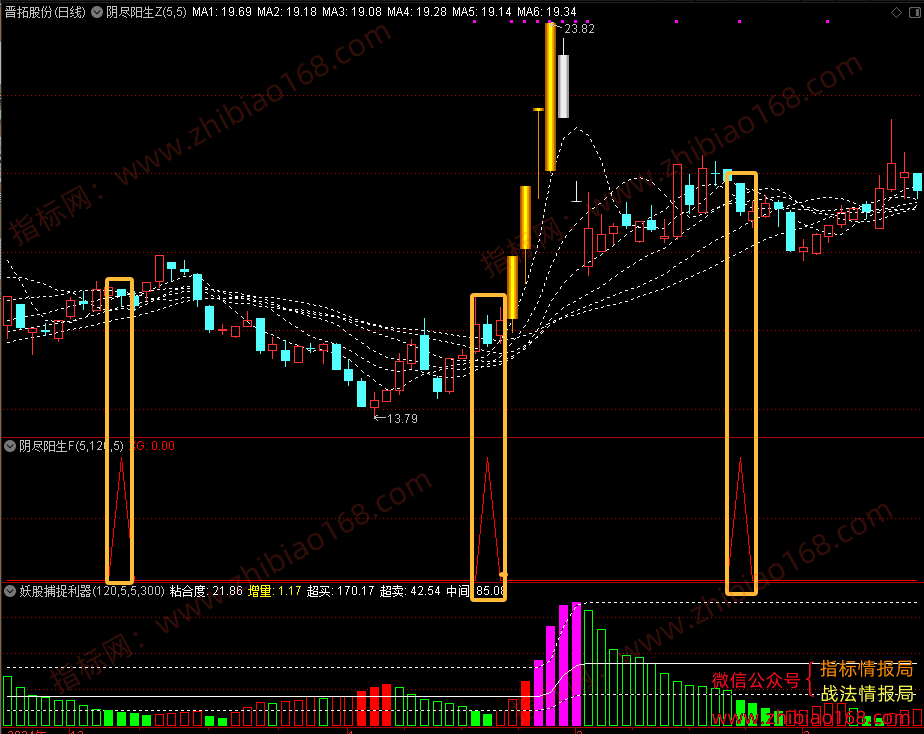Click the MA1: 19.69 value
The width and height of the screenshot is (924, 734).
(x=222, y=12)
